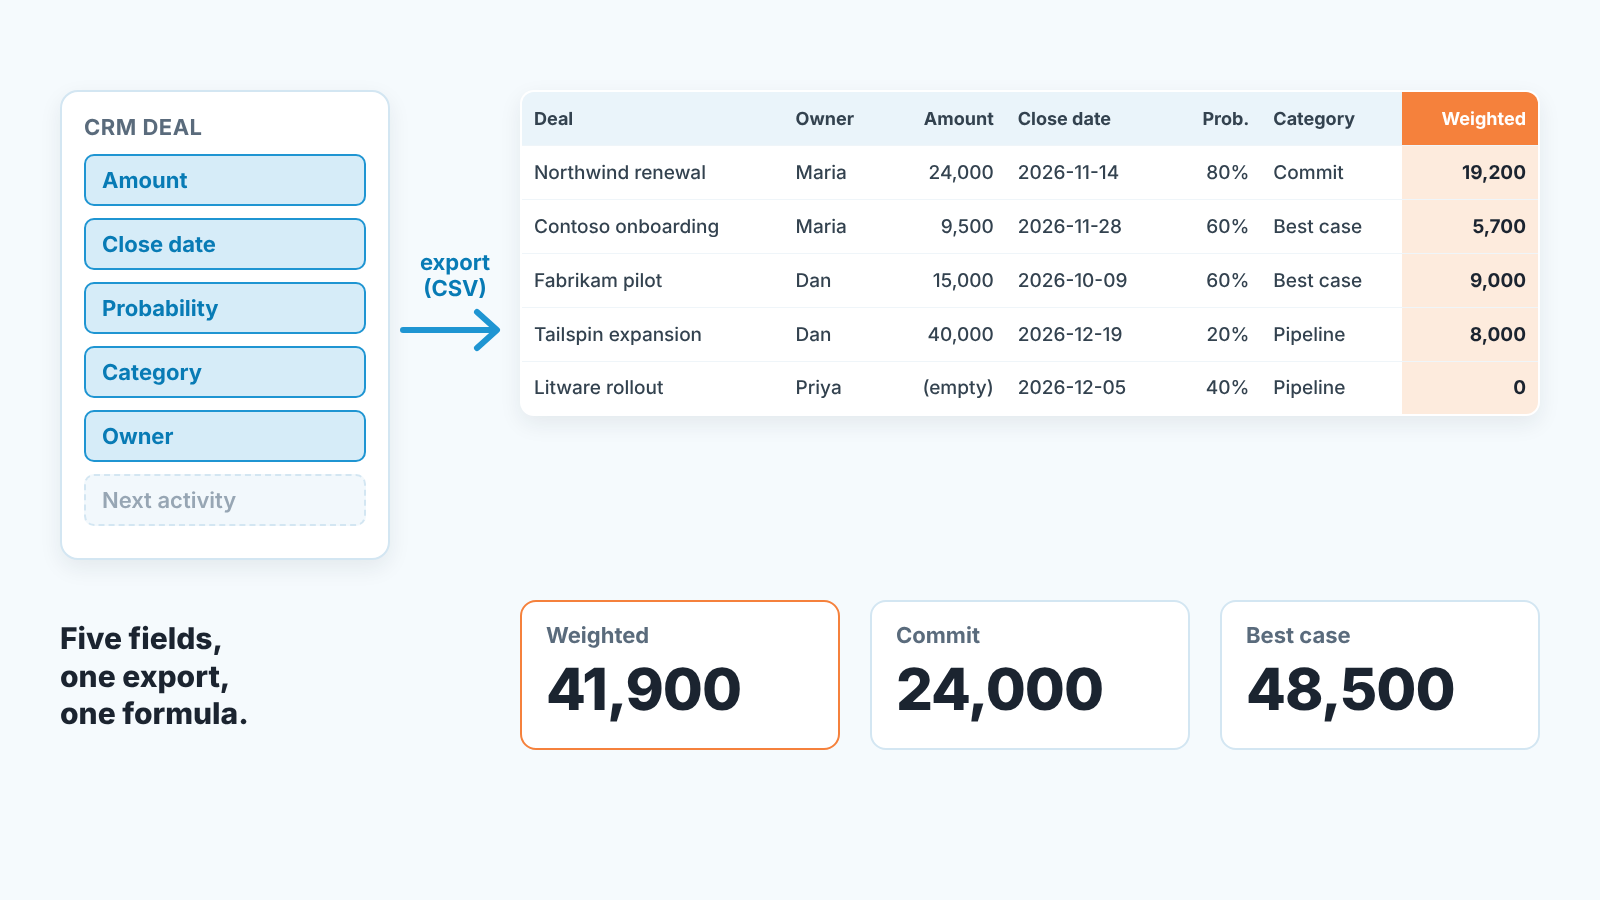
Task: Click the 9,500 amount cell
Action: [x=967, y=226]
